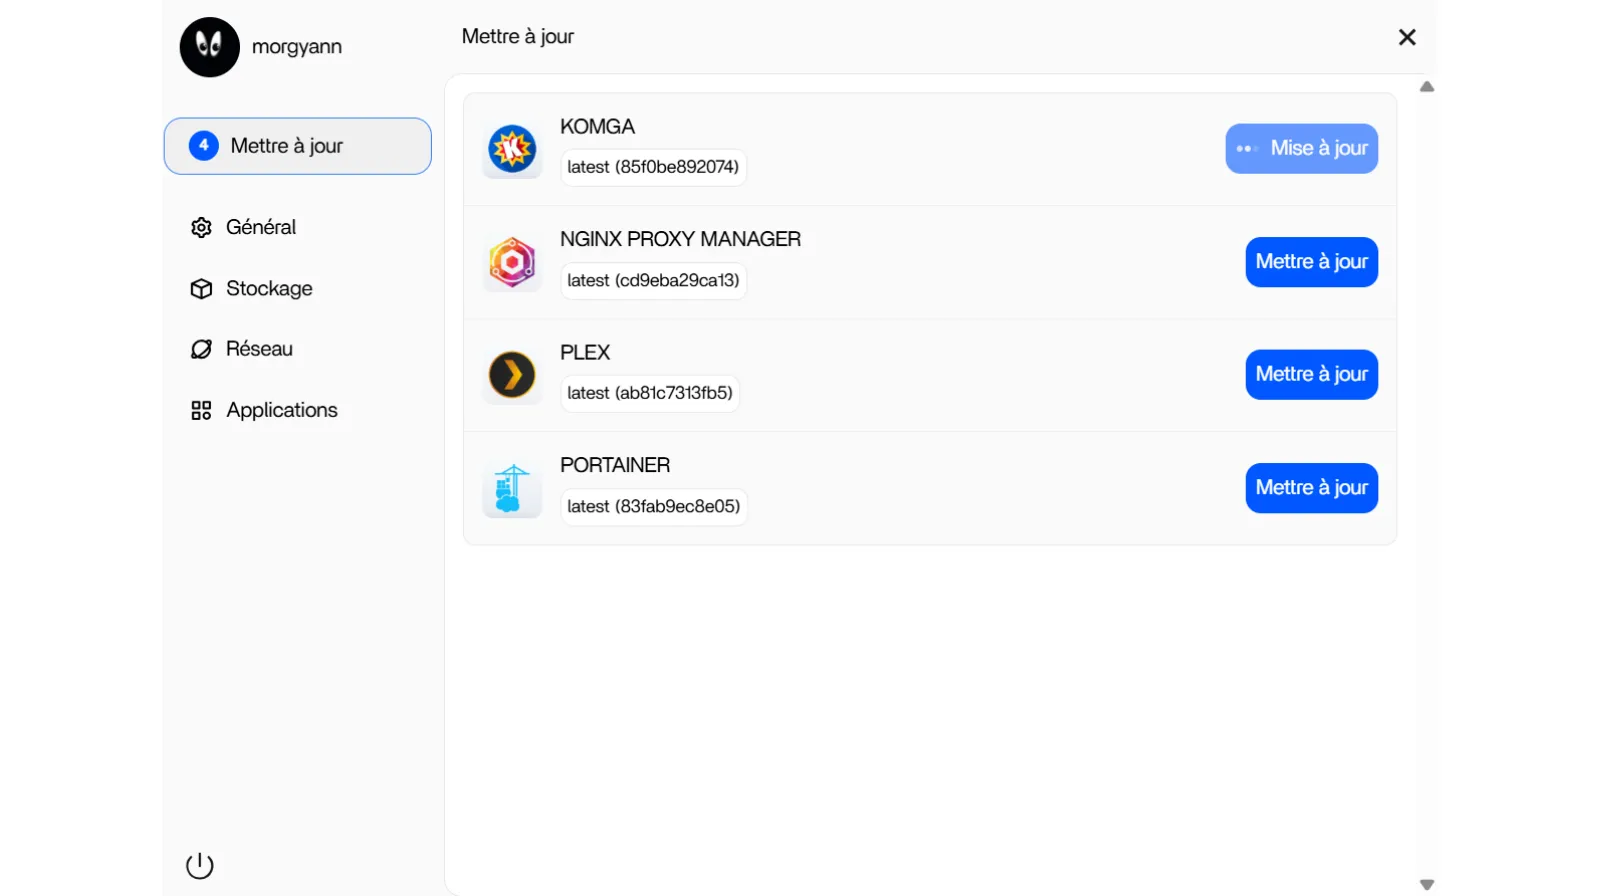Close the settings dialog
This screenshot has height=896, width=1600.
pyautogui.click(x=1407, y=37)
